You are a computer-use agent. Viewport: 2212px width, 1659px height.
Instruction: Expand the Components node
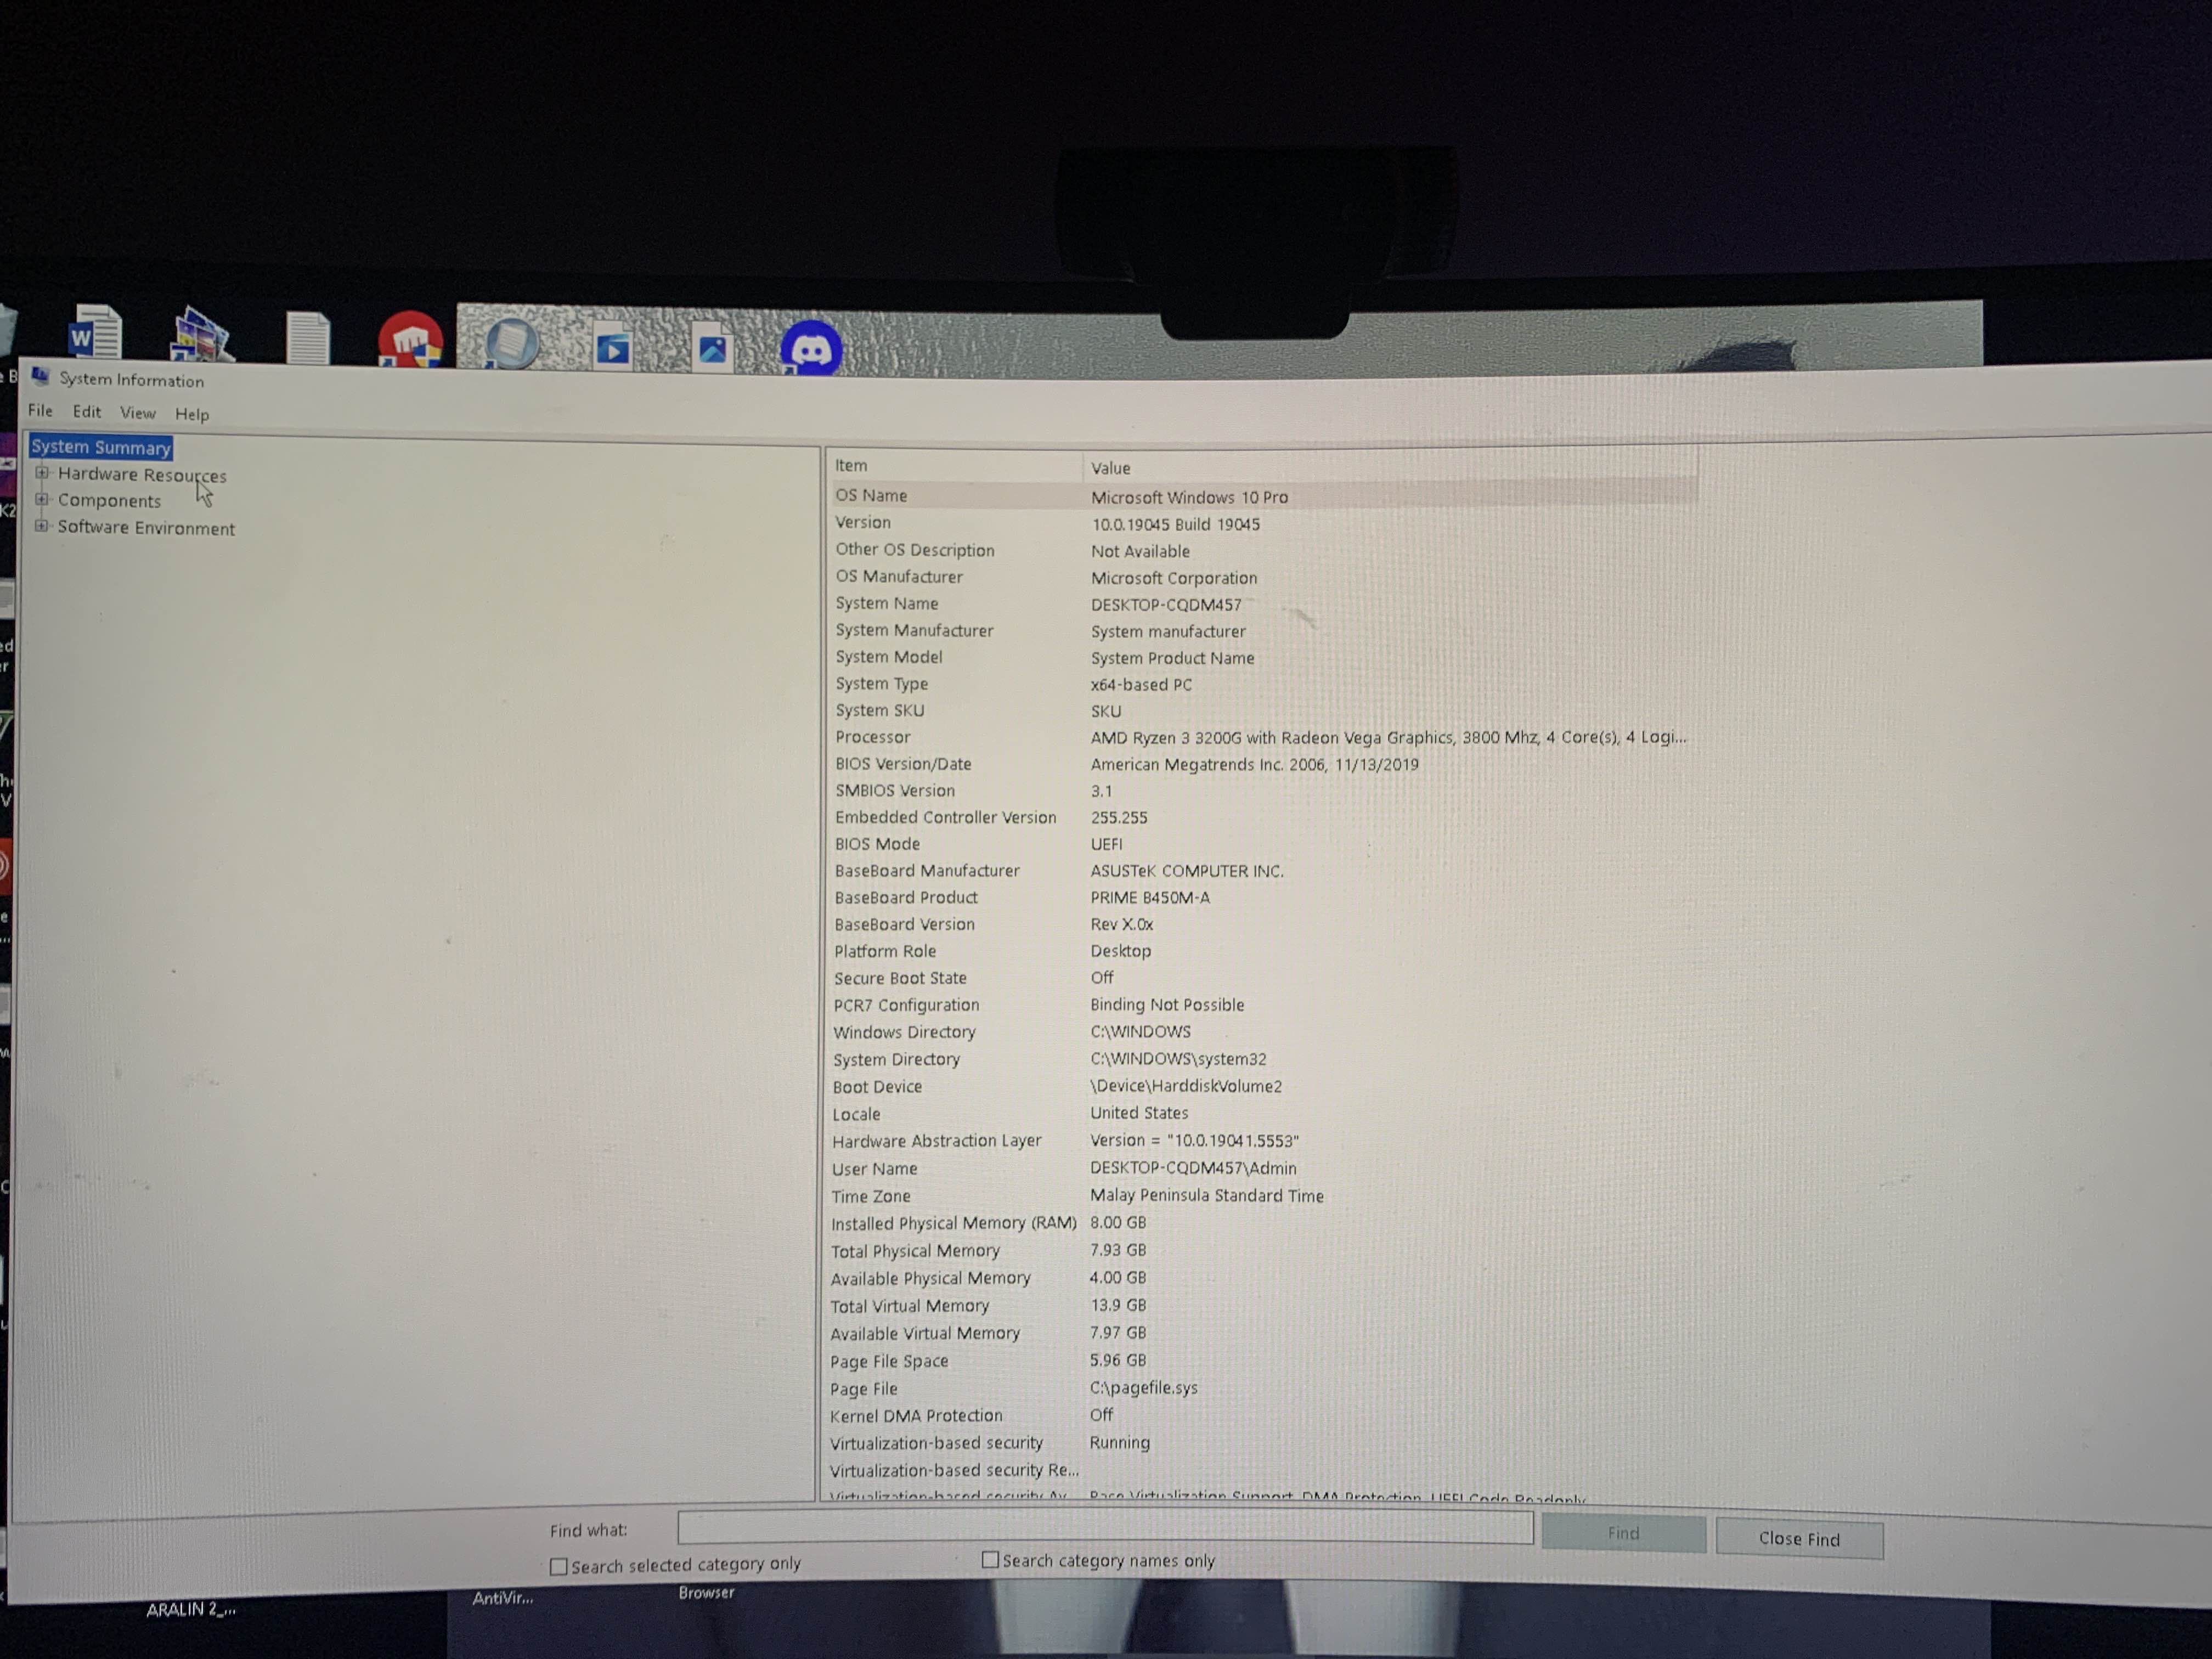pyautogui.click(x=41, y=499)
